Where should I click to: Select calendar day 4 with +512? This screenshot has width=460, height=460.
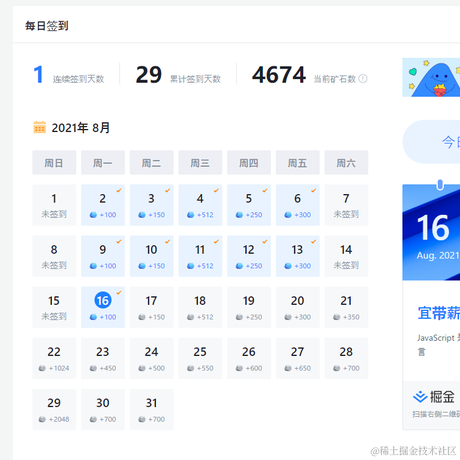tap(200, 205)
